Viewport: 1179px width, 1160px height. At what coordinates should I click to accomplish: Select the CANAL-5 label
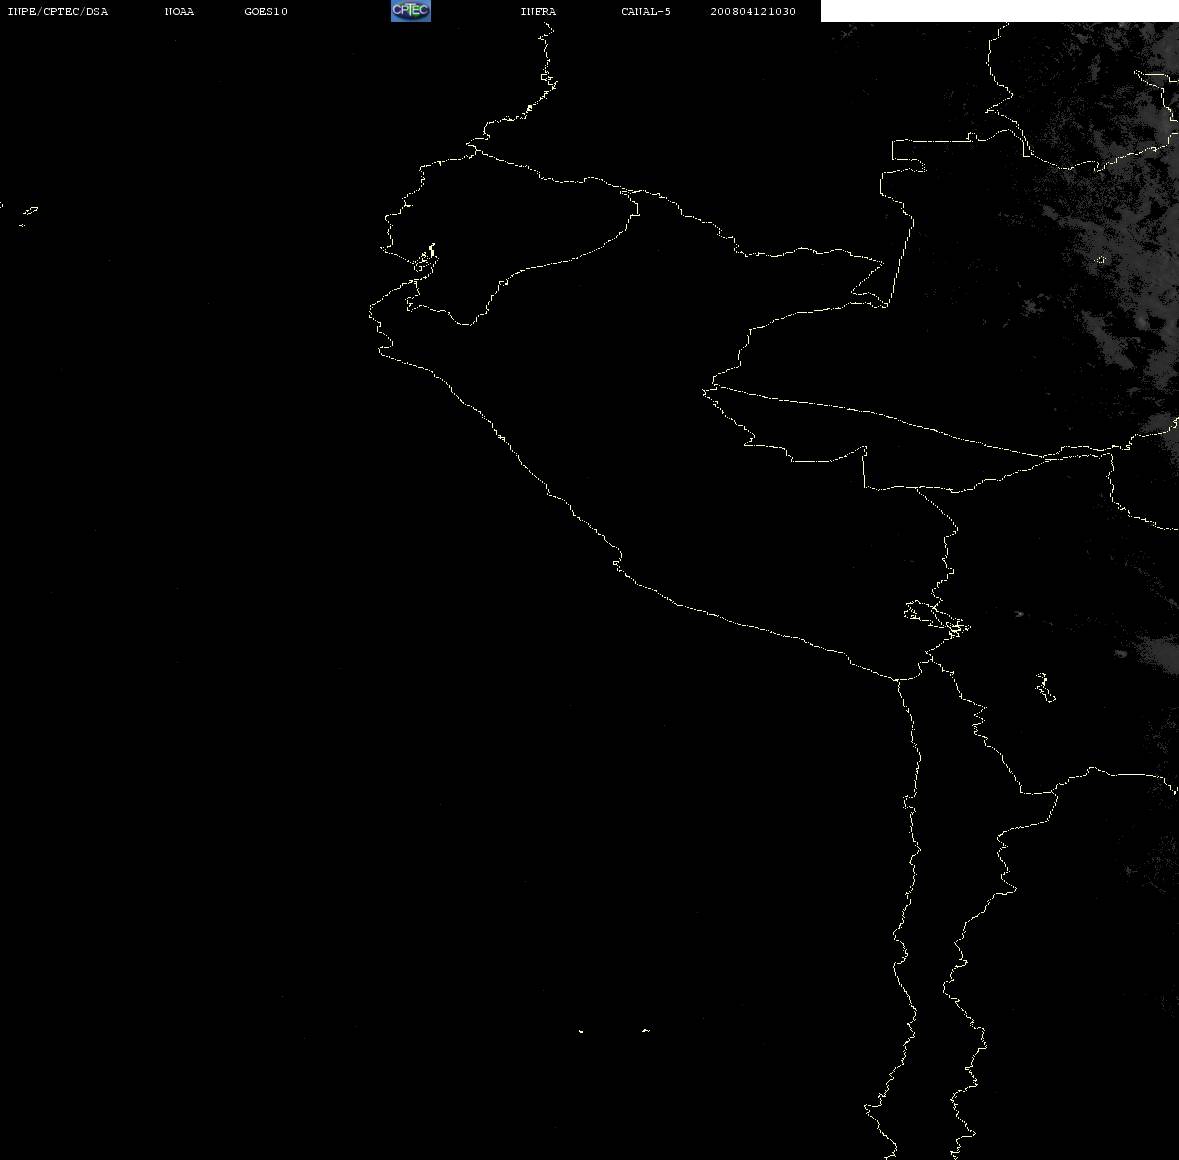pos(646,11)
